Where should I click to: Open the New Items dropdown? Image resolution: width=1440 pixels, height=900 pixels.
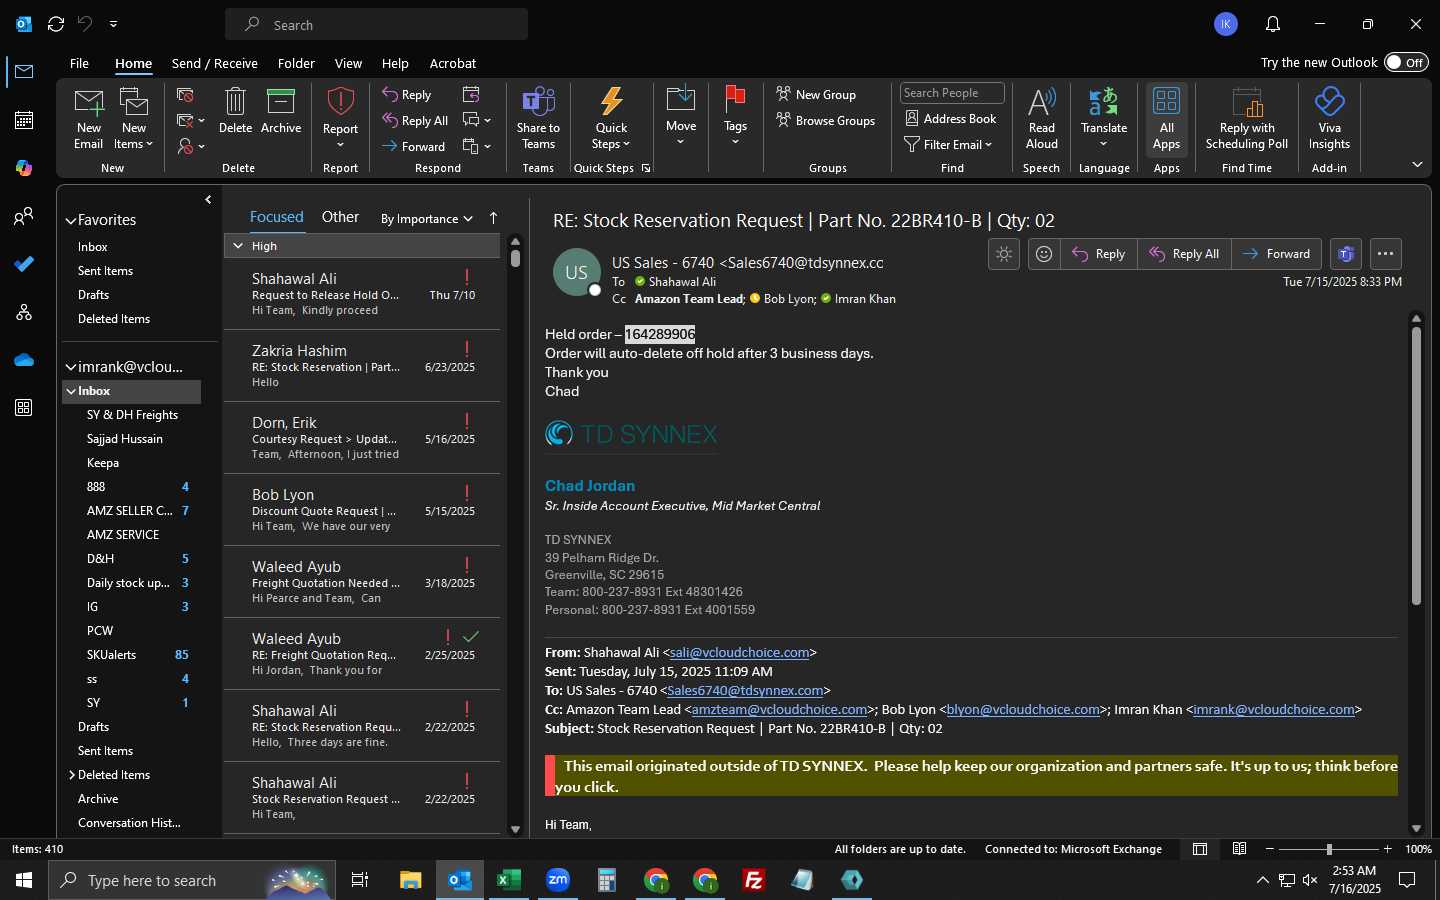[134, 118]
